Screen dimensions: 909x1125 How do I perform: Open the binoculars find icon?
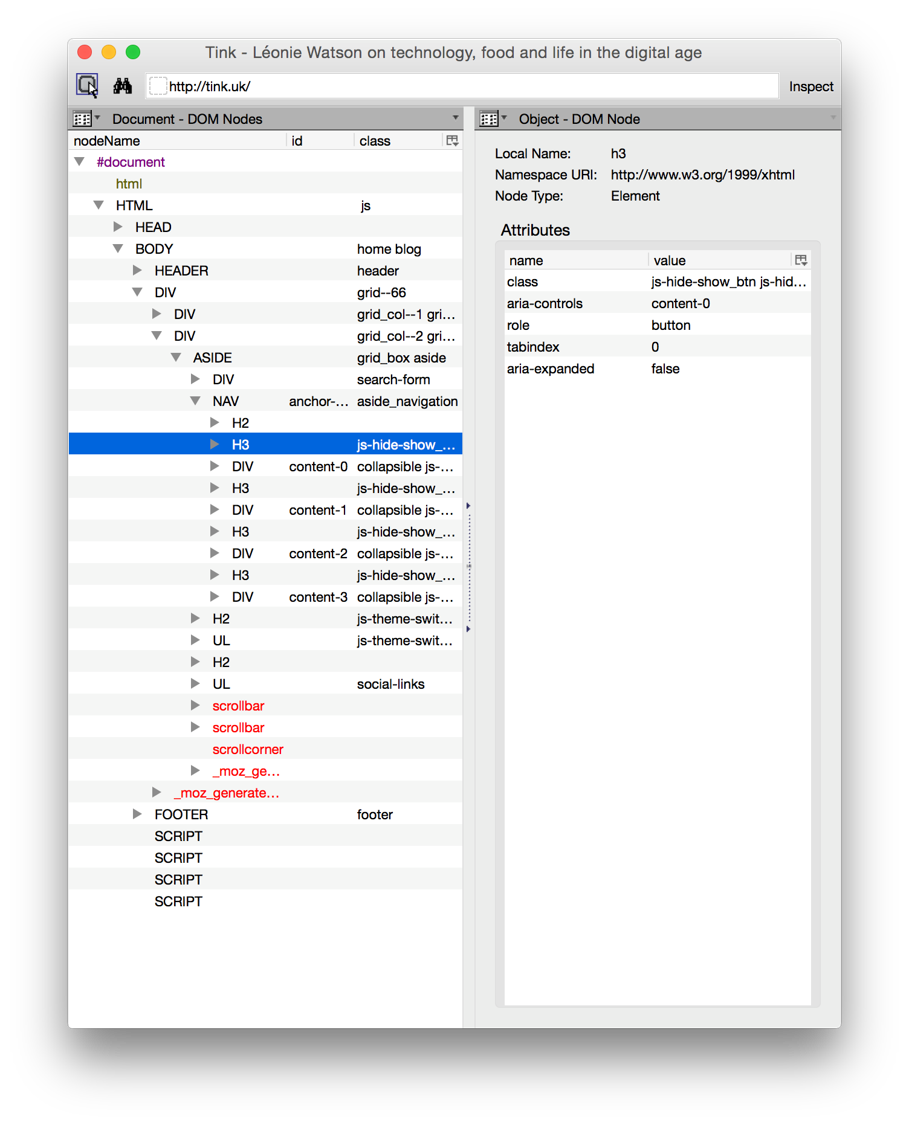(x=123, y=86)
